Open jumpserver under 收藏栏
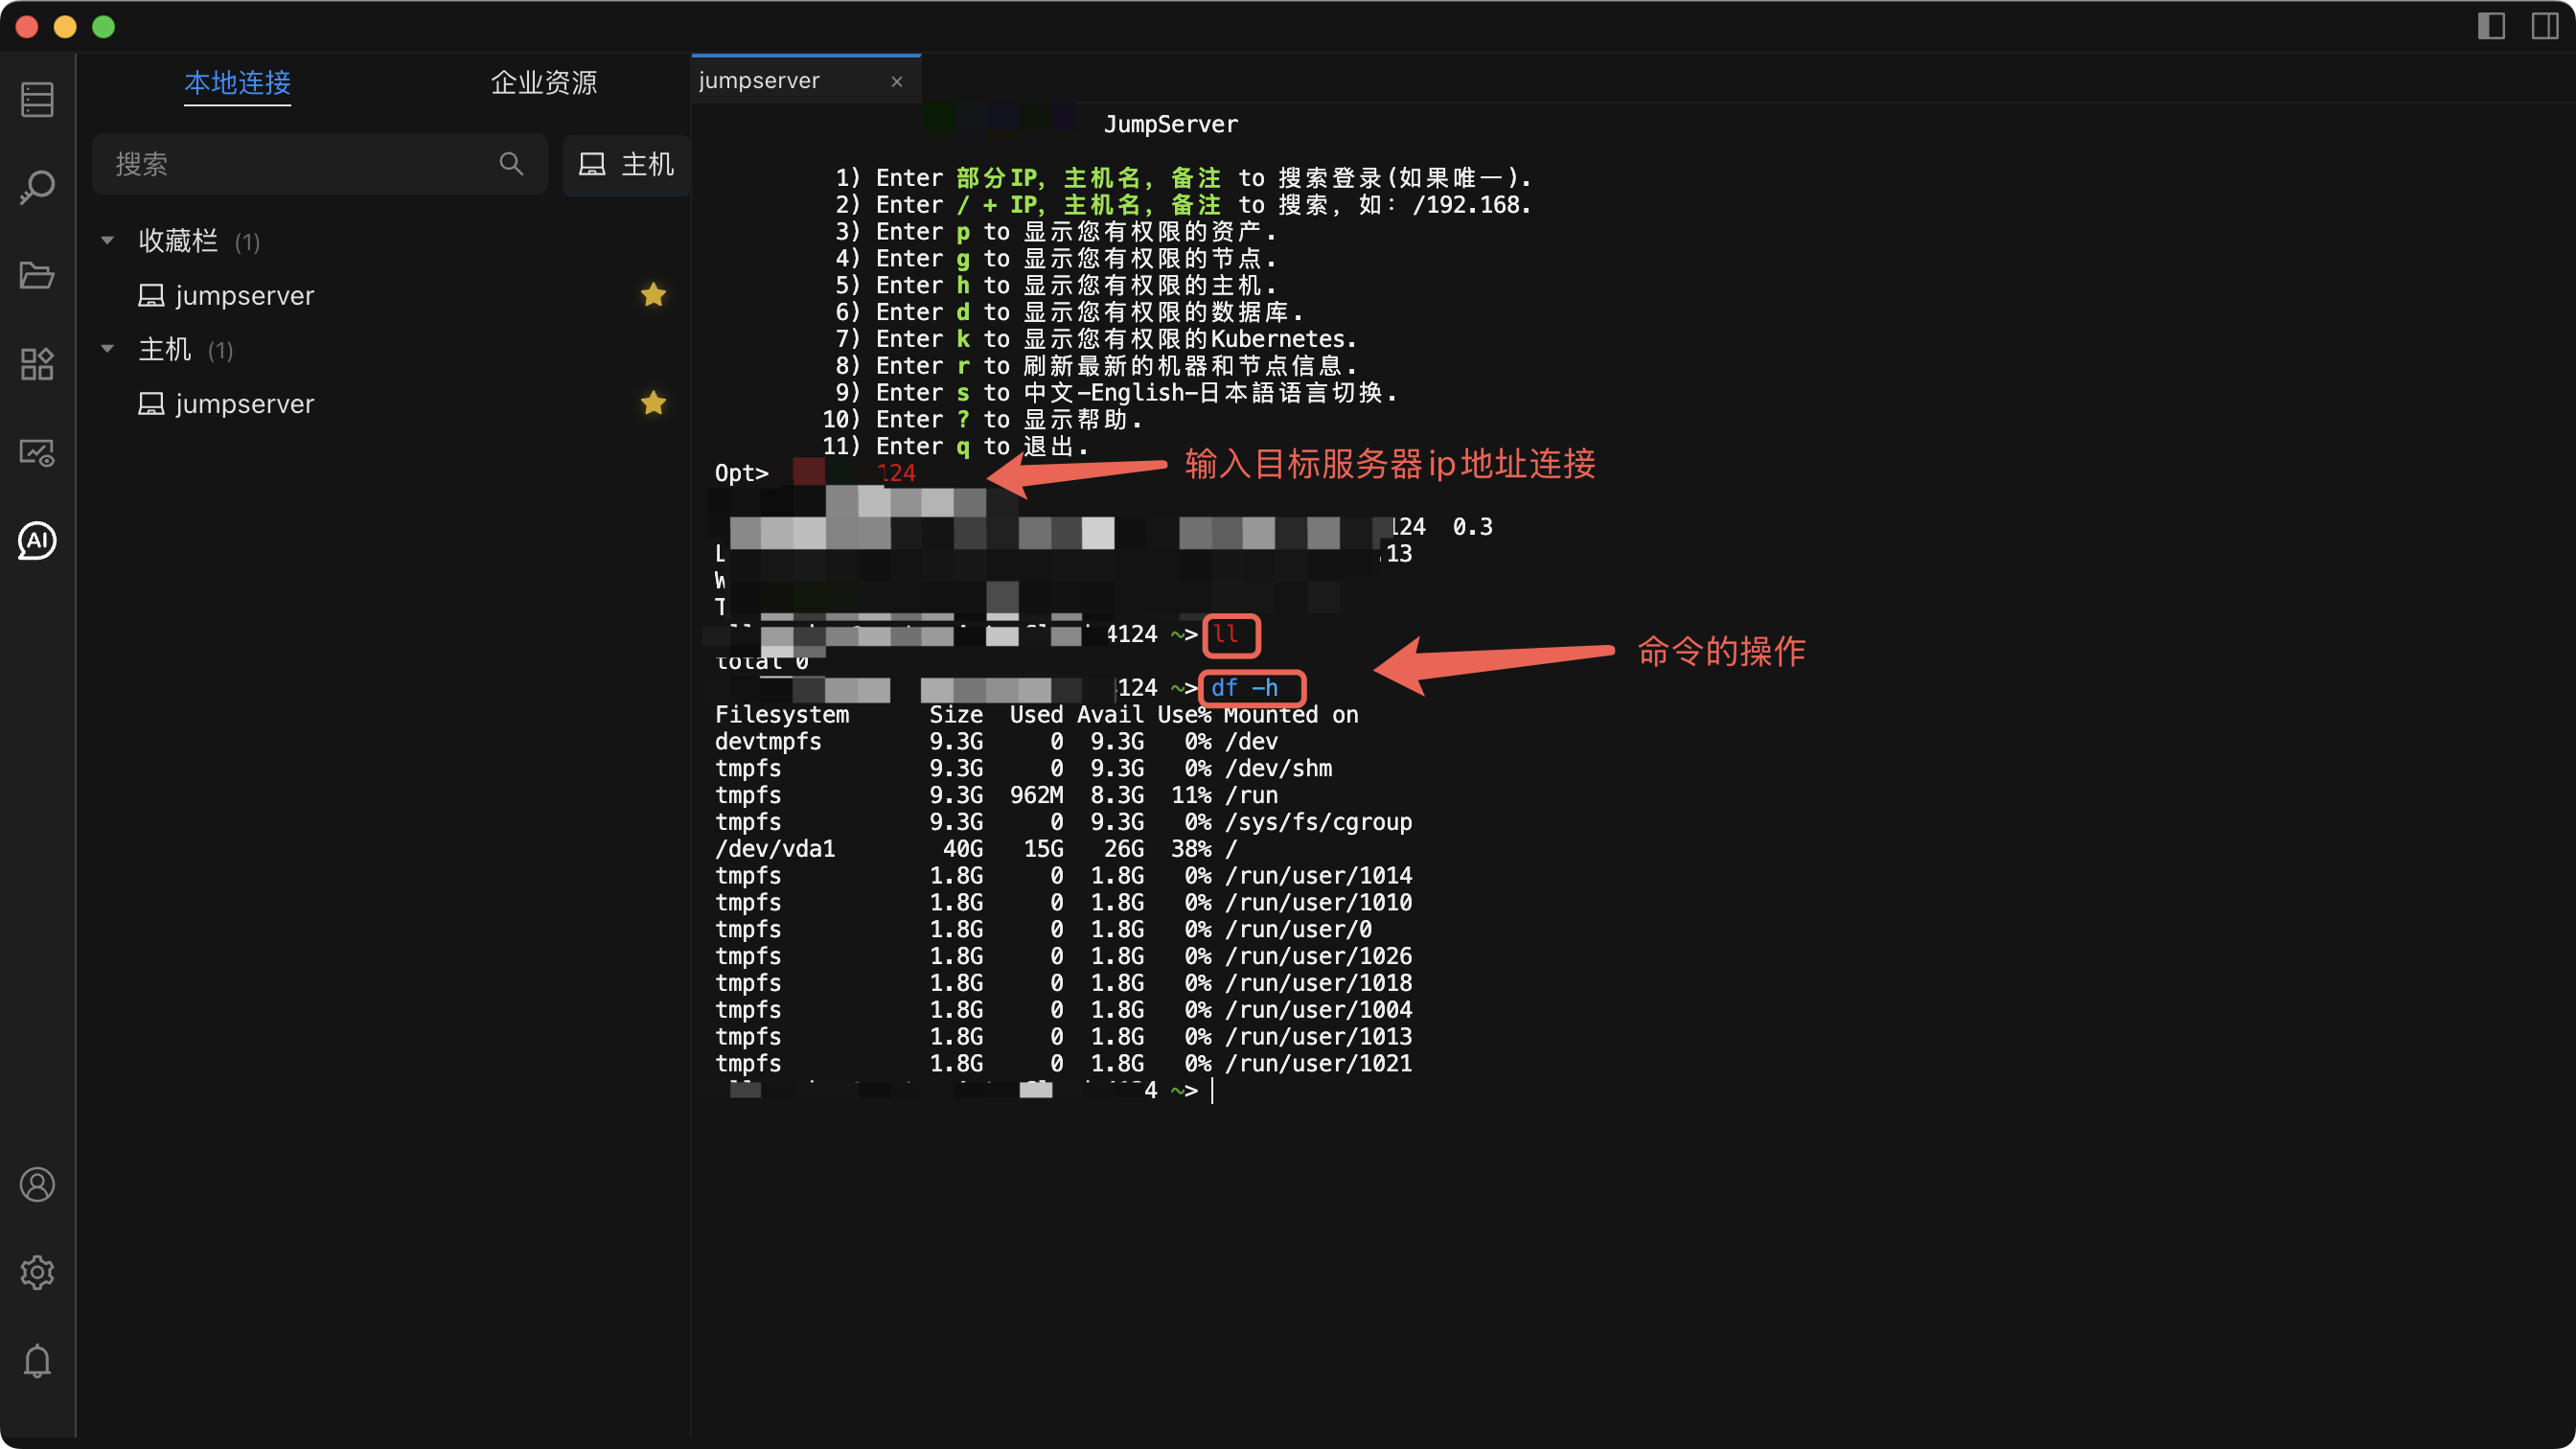The image size is (2576, 1449). pos(244,296)
